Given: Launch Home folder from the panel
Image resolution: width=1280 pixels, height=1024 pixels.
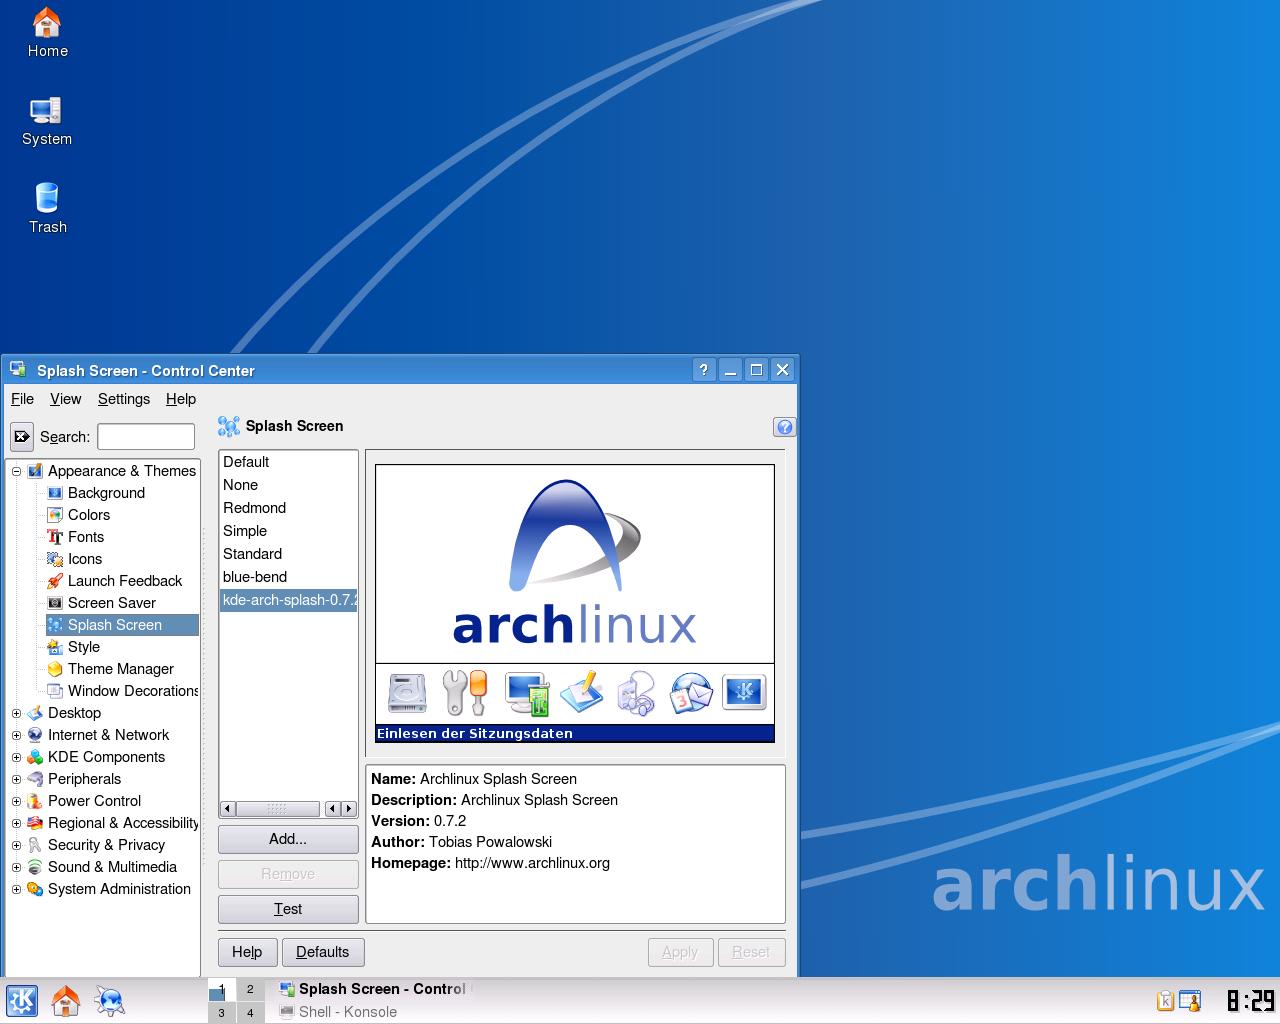Looking at the screenshot, I should [66, 1001].
